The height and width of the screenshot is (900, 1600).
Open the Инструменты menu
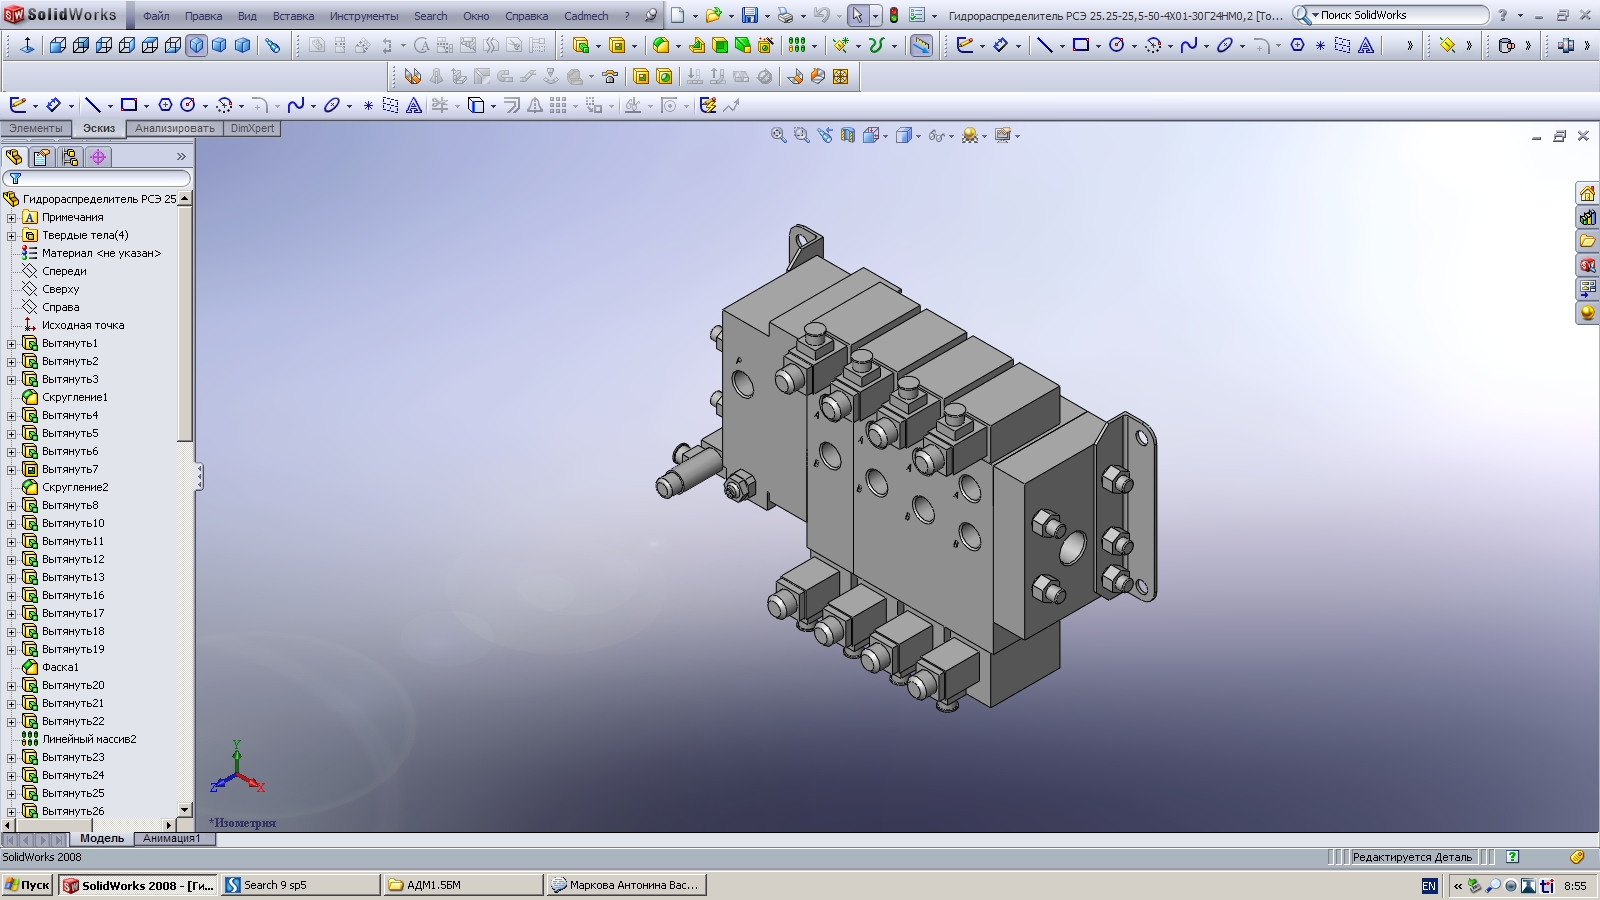pyautogui.click(x=364, y=16)
